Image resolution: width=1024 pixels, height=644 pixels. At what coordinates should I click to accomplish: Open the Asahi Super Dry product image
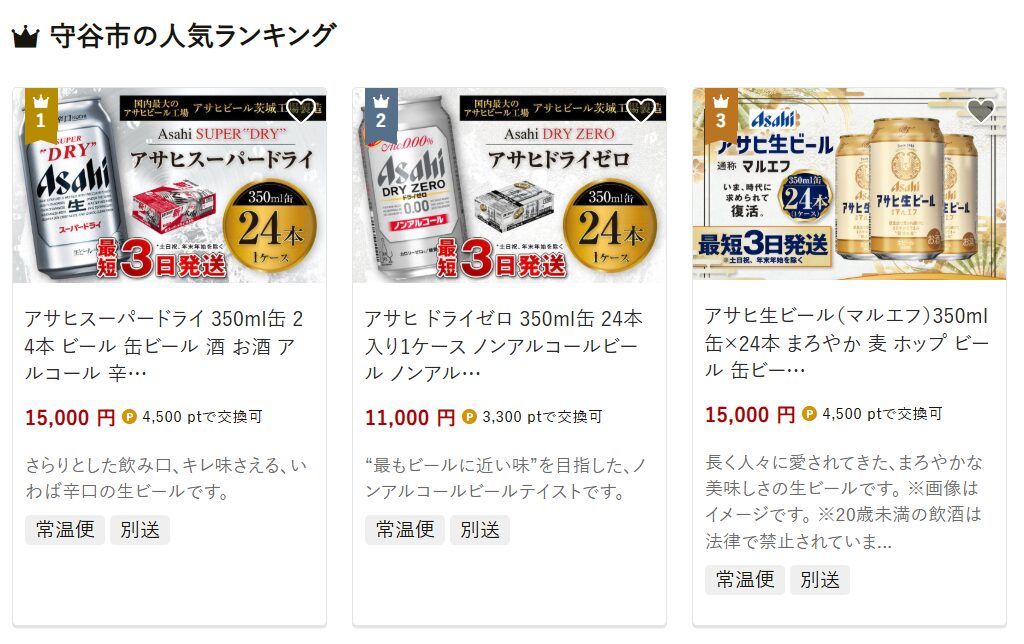click(169, 185)
